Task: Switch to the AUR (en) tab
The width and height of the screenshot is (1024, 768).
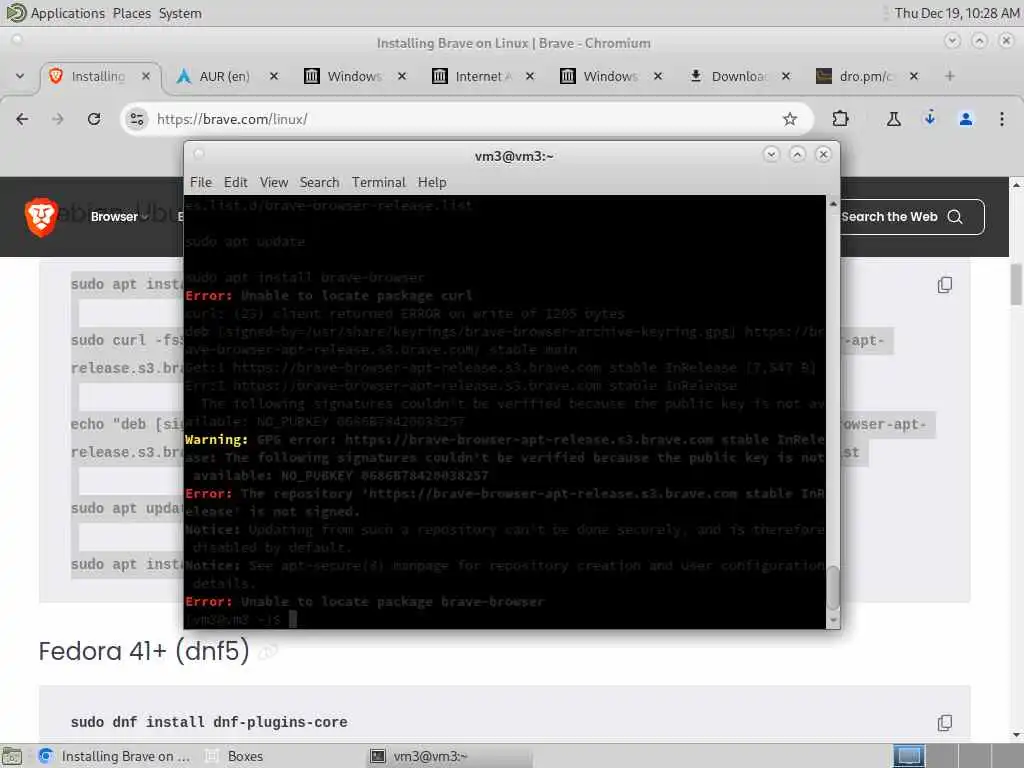Action: 223,76
